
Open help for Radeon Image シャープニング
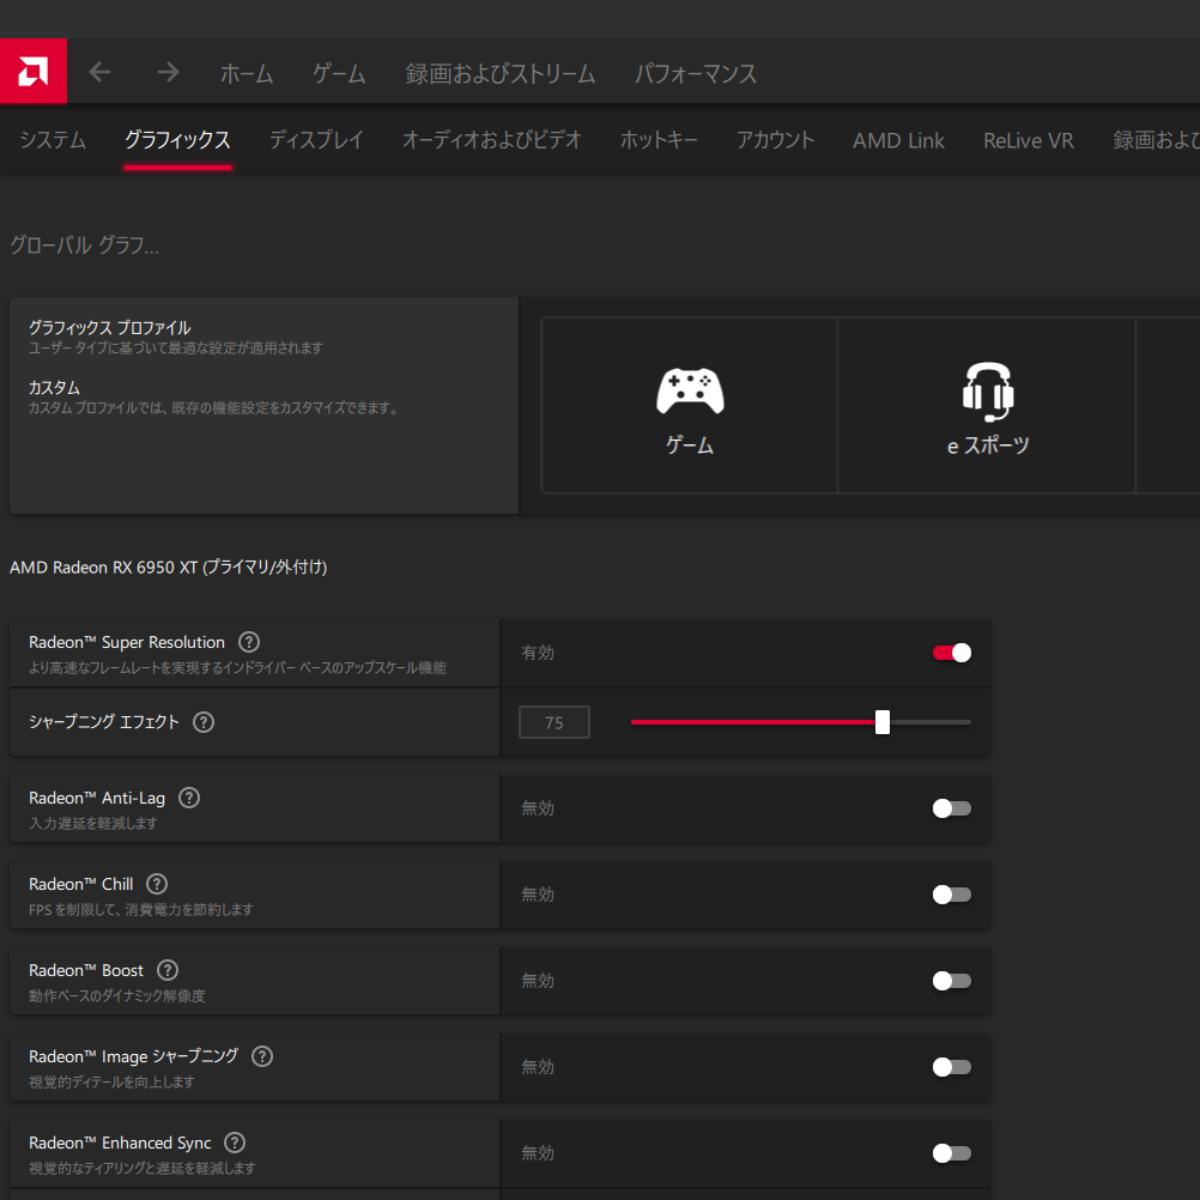(262, 1056)
